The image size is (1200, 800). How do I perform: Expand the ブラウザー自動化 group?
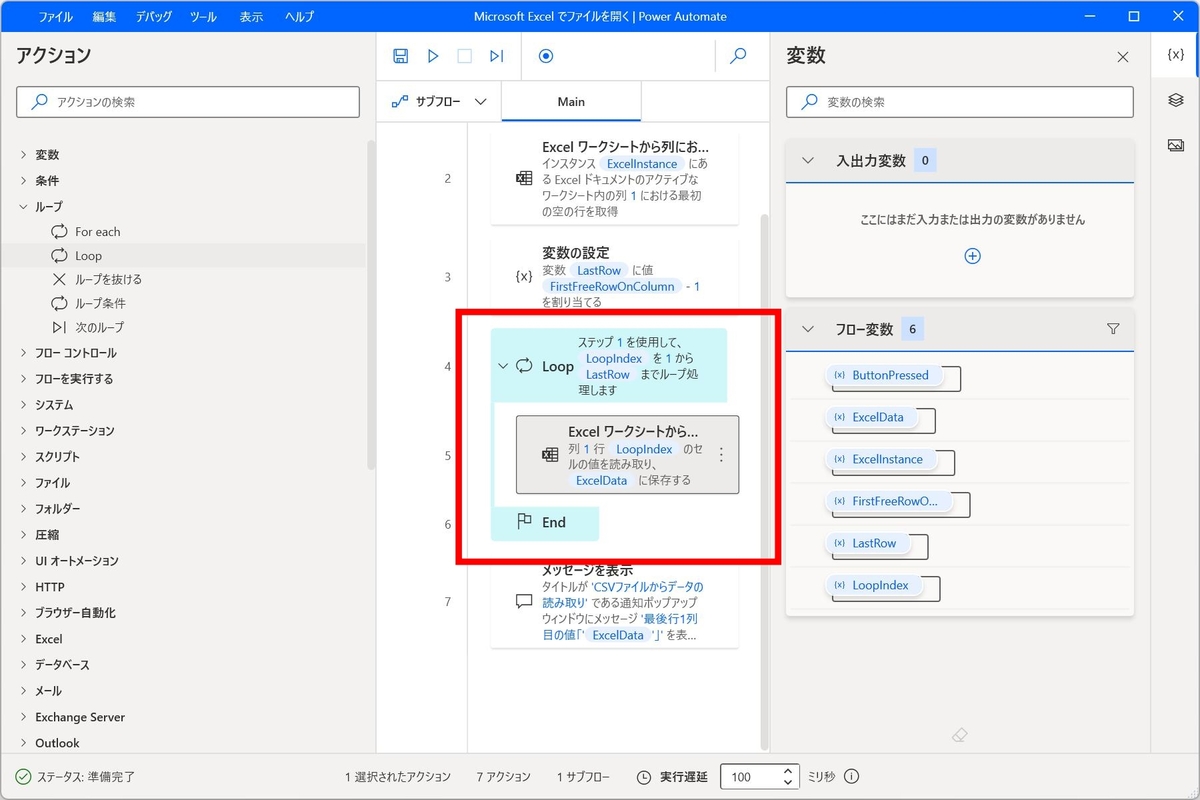24,613
